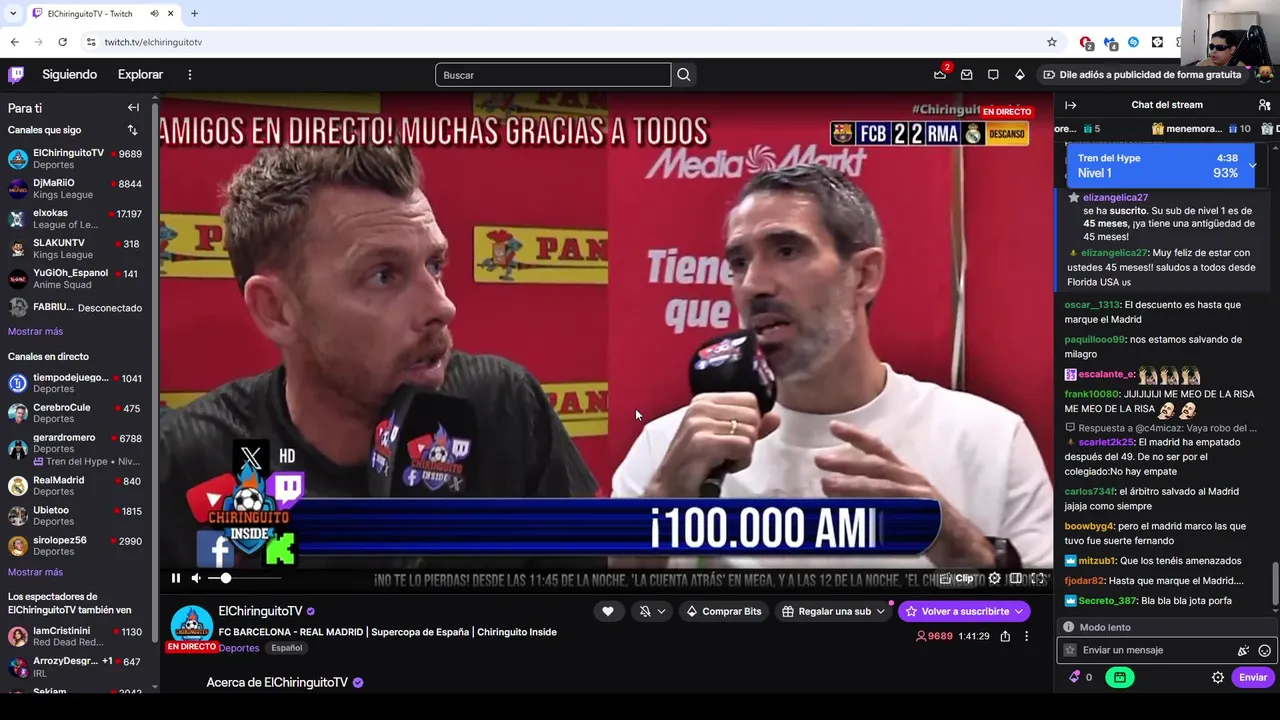Mute the stream volume speaker icon
This screenshot has height=720, width=1280.
pos(197,578)
